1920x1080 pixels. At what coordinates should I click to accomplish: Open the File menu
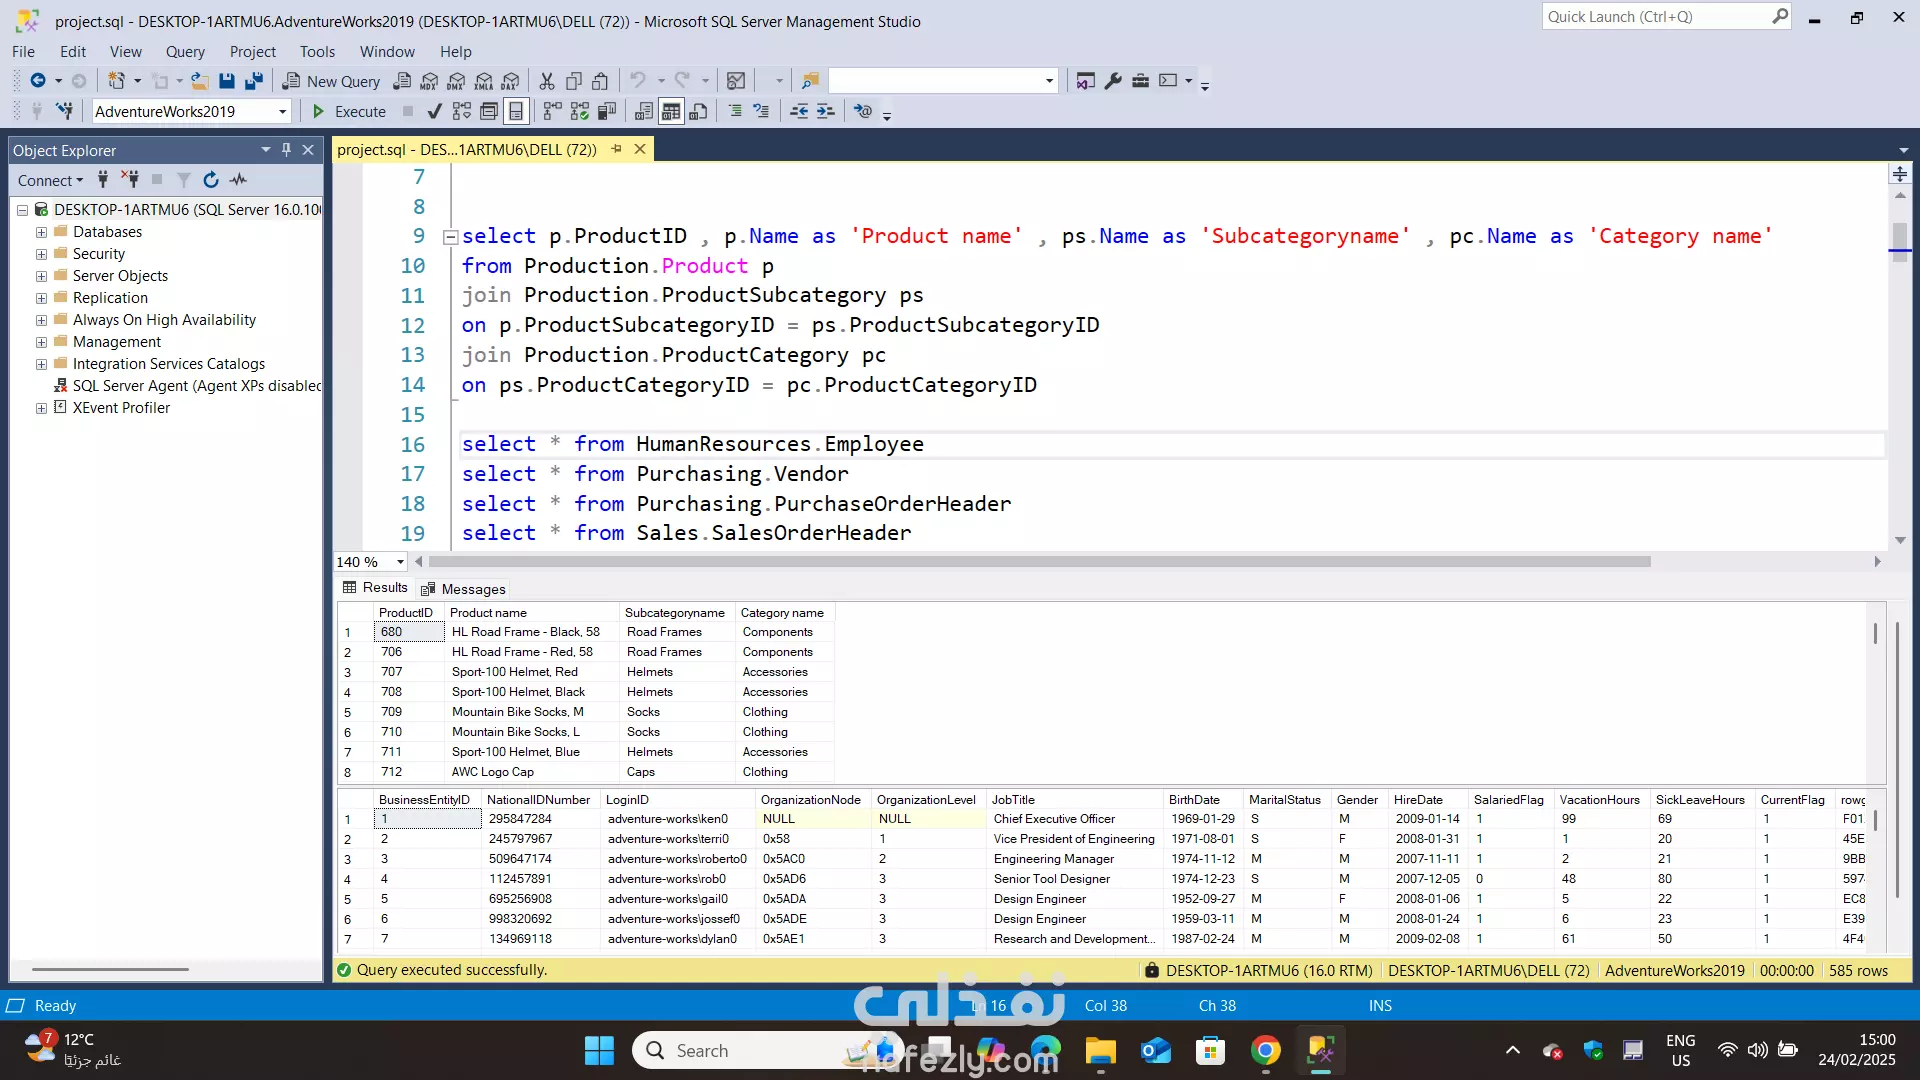(x=23, y=52)
